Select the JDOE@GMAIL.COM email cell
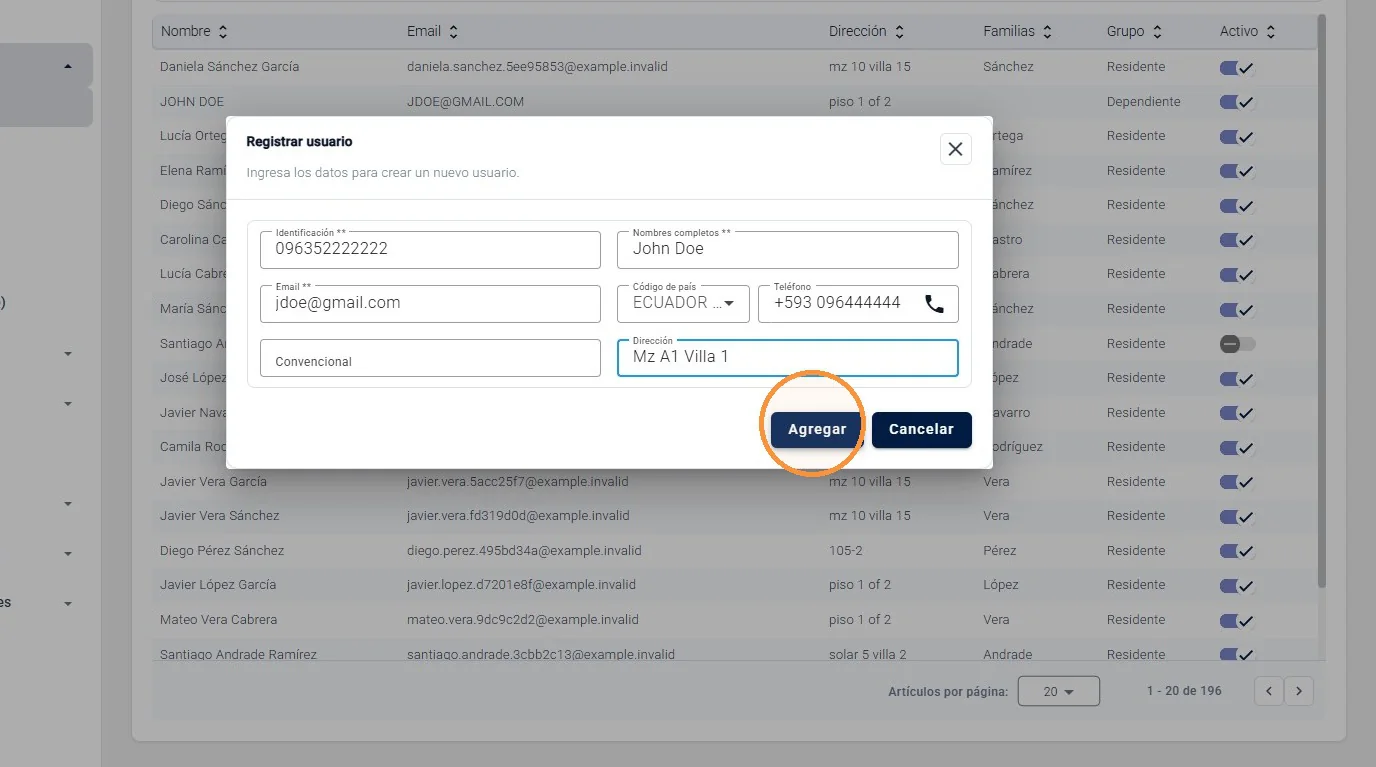 tap(465, 102)
